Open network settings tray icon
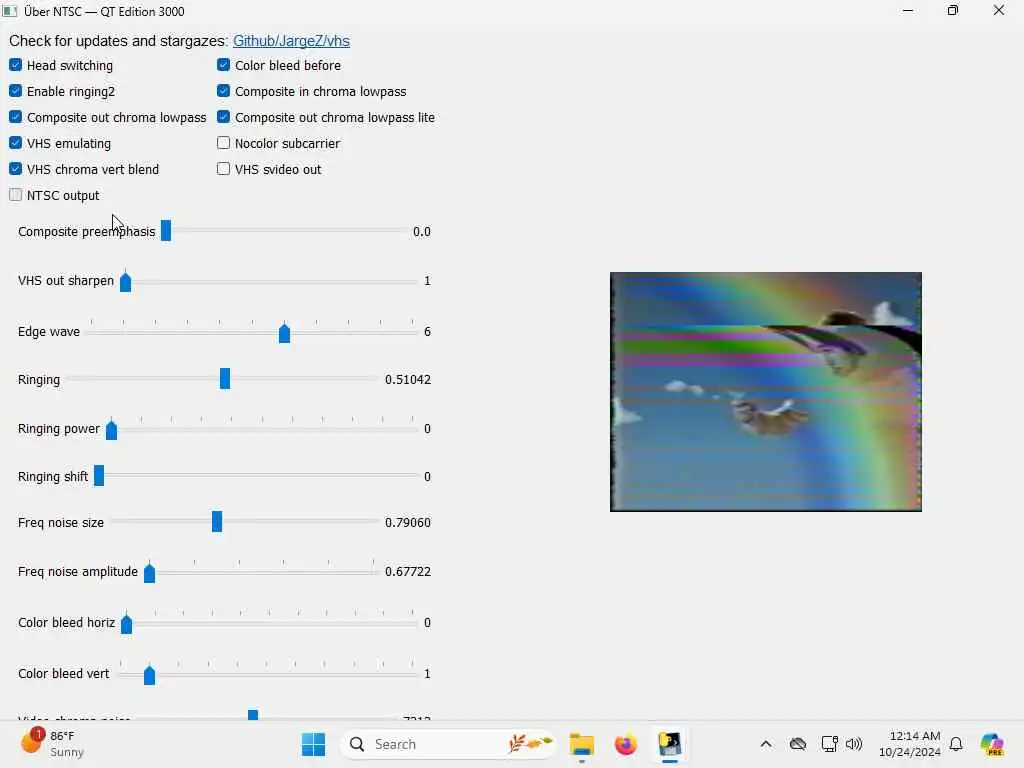Screen dimensions: 1024x768 829,744
